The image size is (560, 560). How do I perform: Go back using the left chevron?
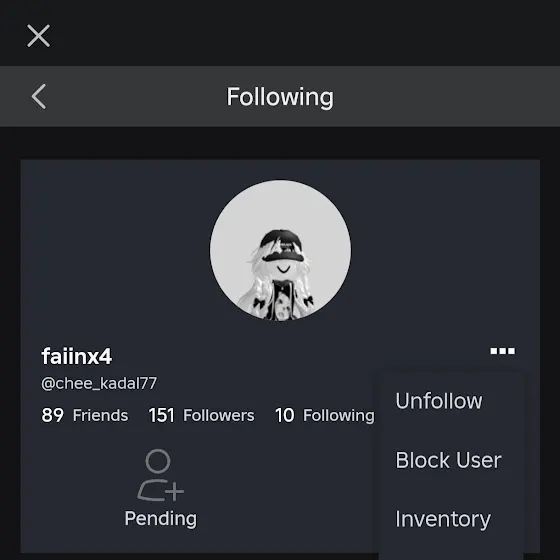(39, 96)
